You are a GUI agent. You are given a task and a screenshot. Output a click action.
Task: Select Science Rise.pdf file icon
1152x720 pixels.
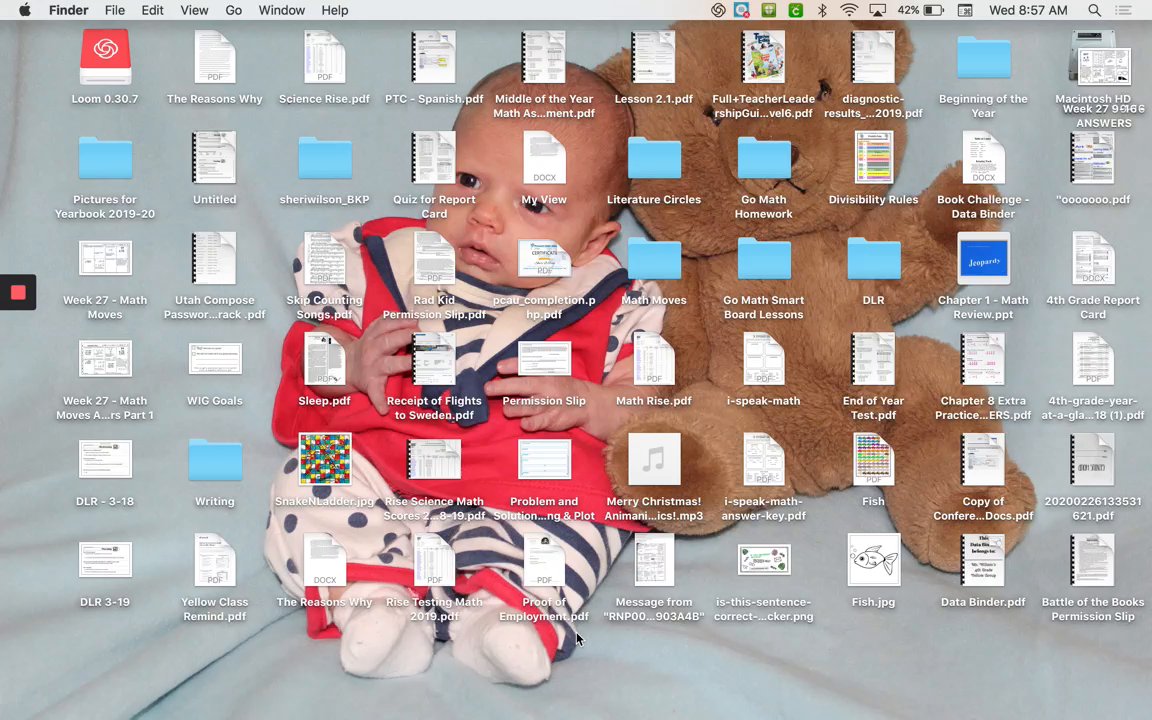tap(324, 57)
